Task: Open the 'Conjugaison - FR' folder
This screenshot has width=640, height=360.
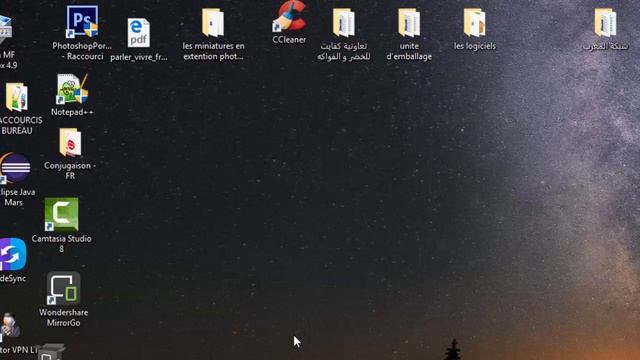Action: click(70, 142)
